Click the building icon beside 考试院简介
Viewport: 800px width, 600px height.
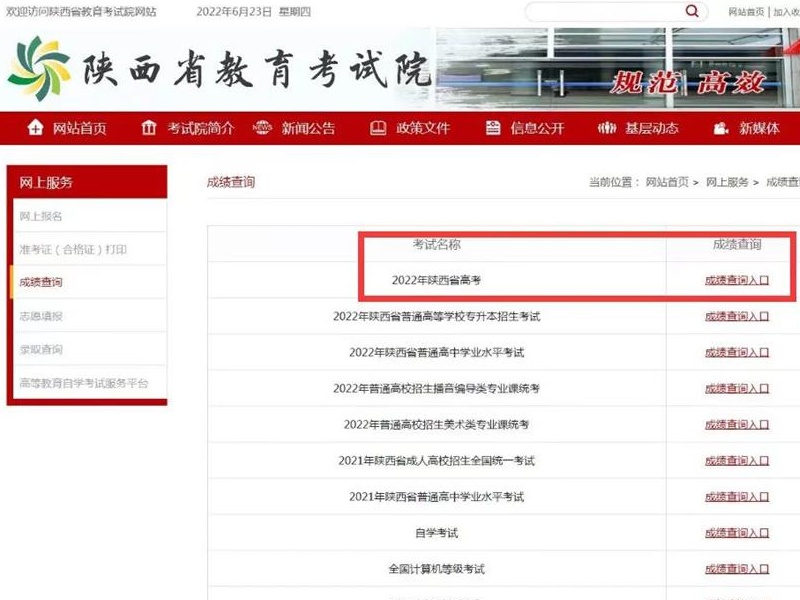149,128
